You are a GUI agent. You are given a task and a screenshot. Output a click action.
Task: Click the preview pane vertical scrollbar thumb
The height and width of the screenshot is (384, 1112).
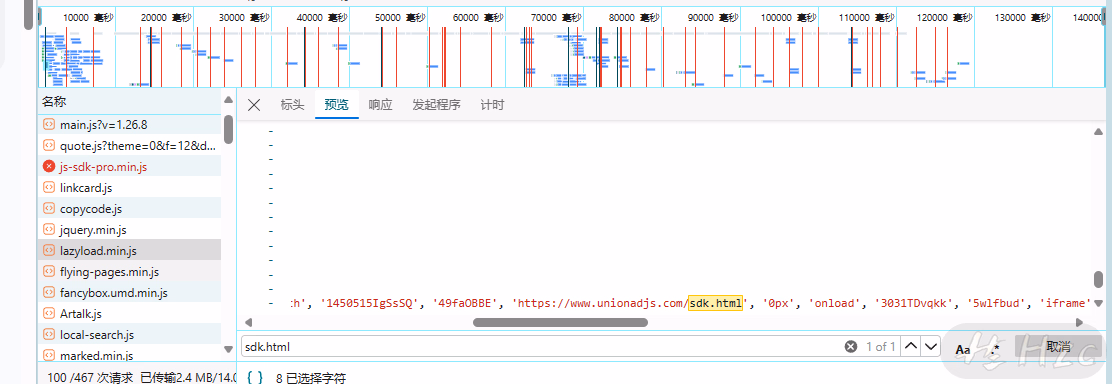[x=1099, y=280]
